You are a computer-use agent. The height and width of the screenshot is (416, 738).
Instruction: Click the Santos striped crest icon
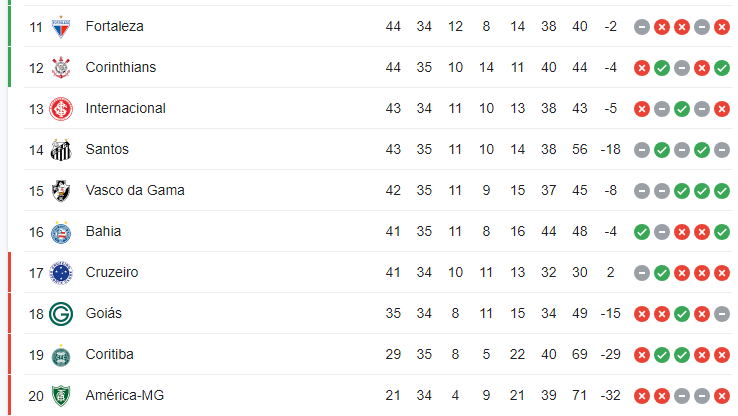61,150
